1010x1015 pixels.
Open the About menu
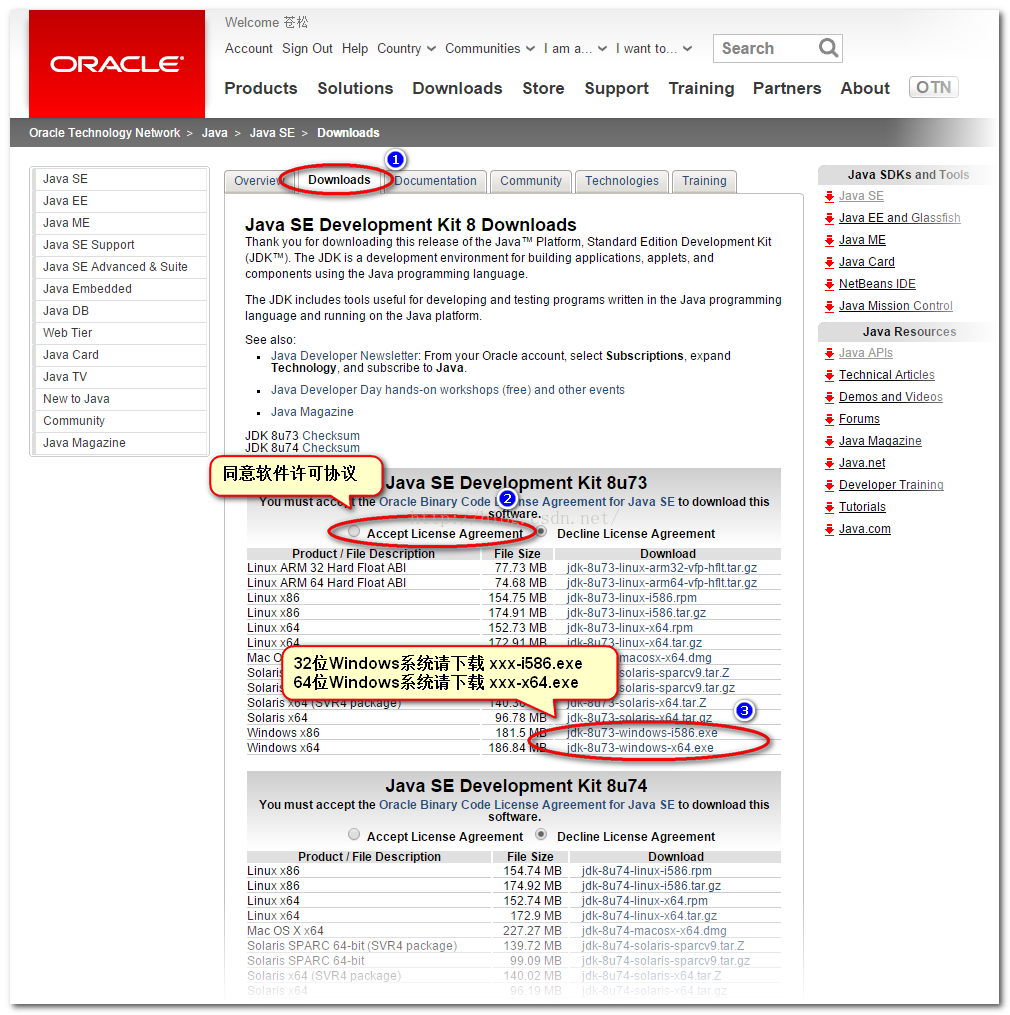click(x=865, y=88)
